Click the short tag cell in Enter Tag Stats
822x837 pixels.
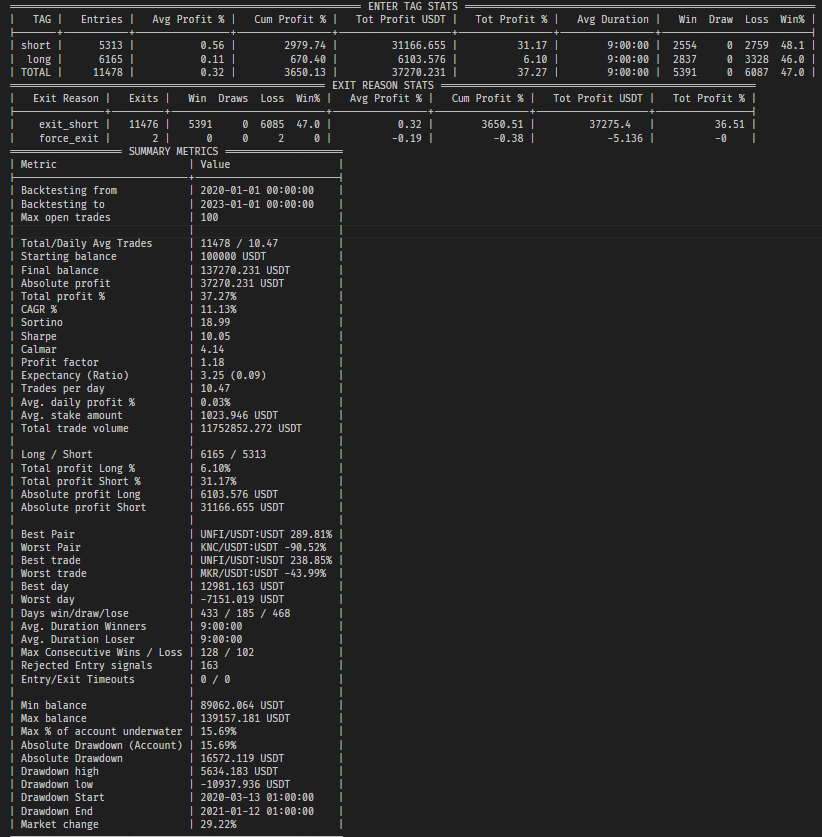click(36, 45)
